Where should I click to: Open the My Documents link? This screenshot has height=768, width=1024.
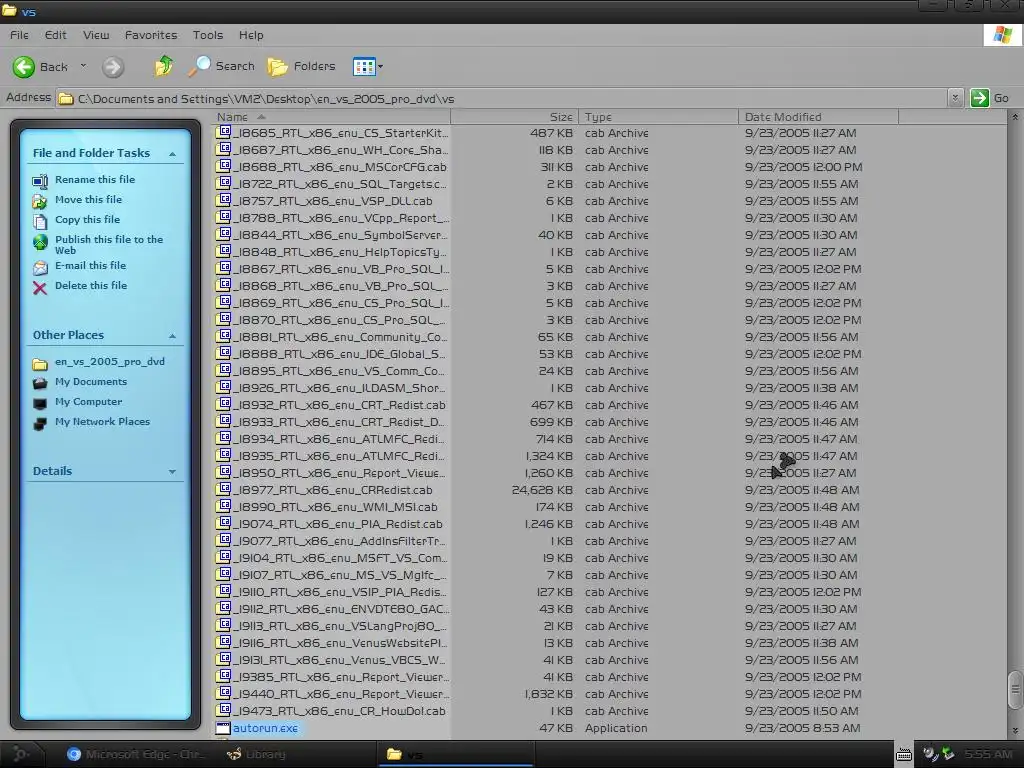(x=91, y=381)
